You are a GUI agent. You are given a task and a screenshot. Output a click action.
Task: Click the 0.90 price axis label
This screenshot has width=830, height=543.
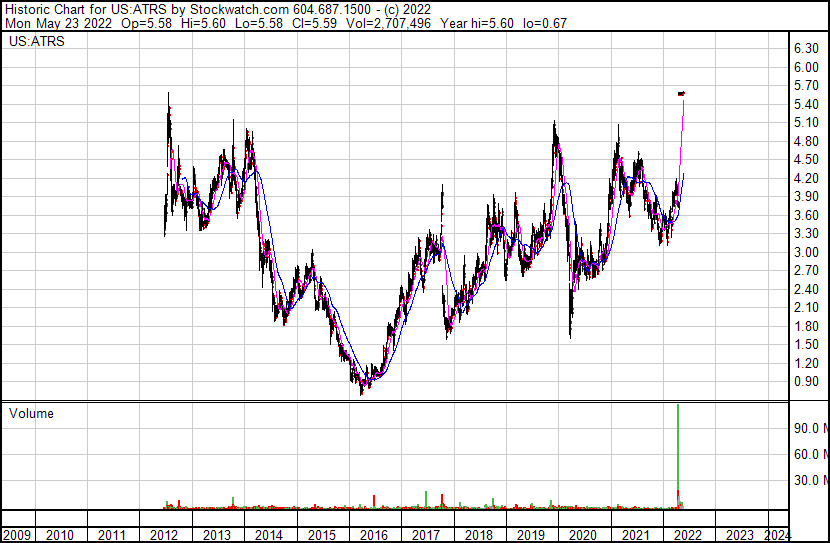pos(806,381)
